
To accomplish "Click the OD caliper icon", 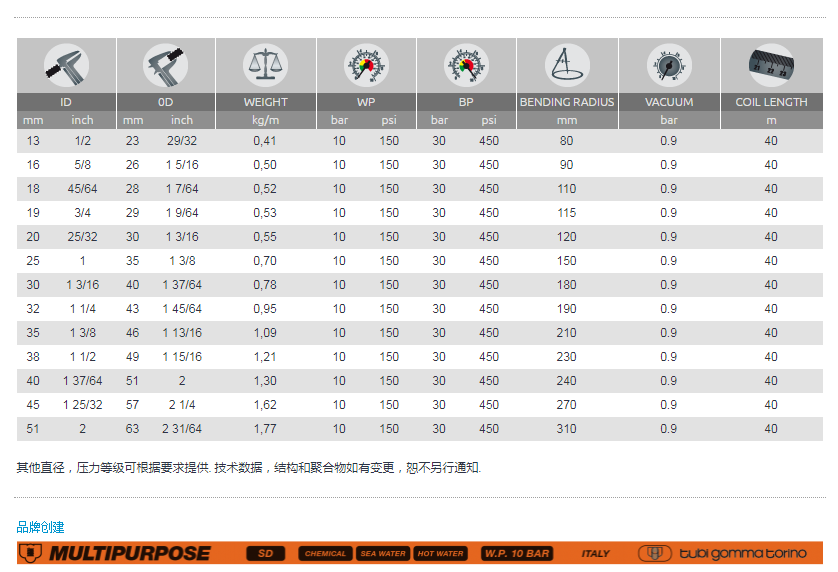I will tap(165, 65).
